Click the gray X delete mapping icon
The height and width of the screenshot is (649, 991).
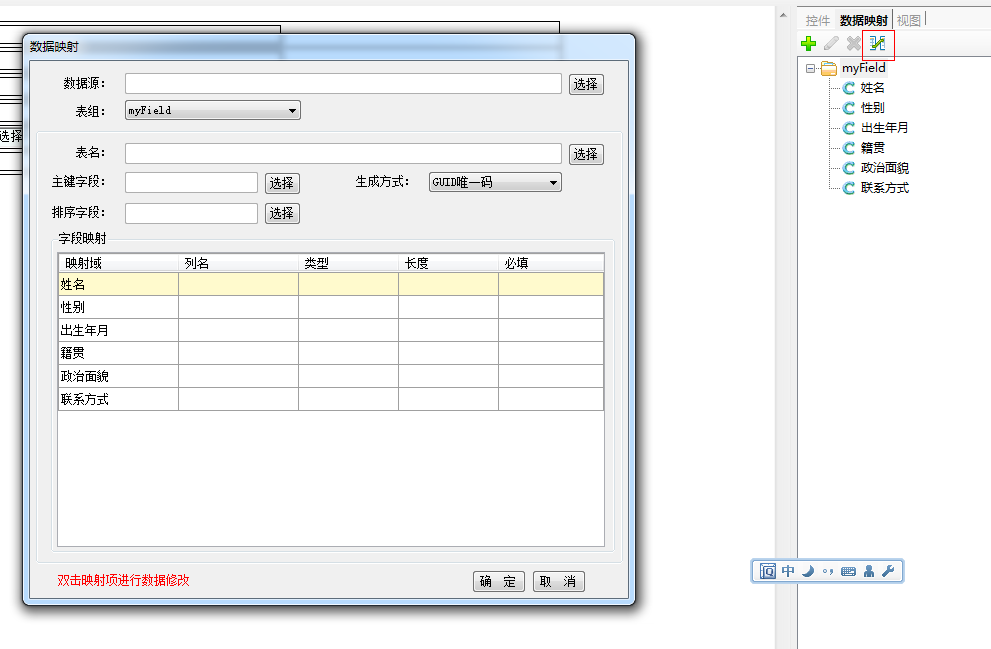[854, 44]
